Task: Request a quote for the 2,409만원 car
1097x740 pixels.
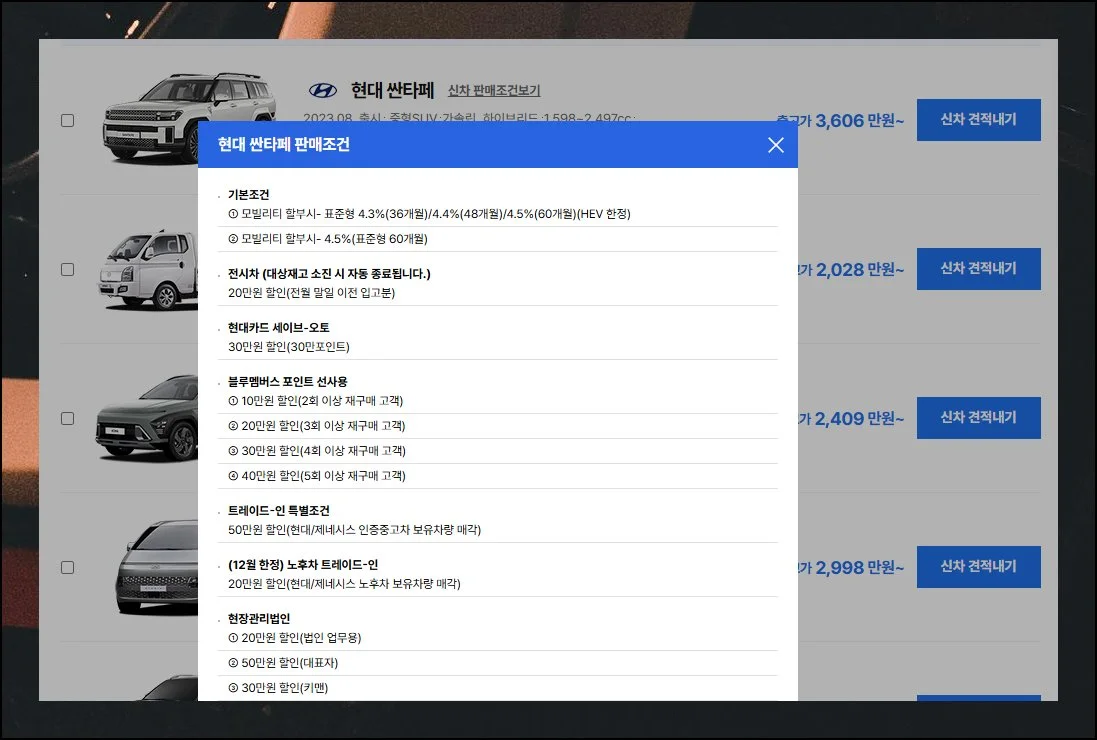Action: click(x=978, y=418)
